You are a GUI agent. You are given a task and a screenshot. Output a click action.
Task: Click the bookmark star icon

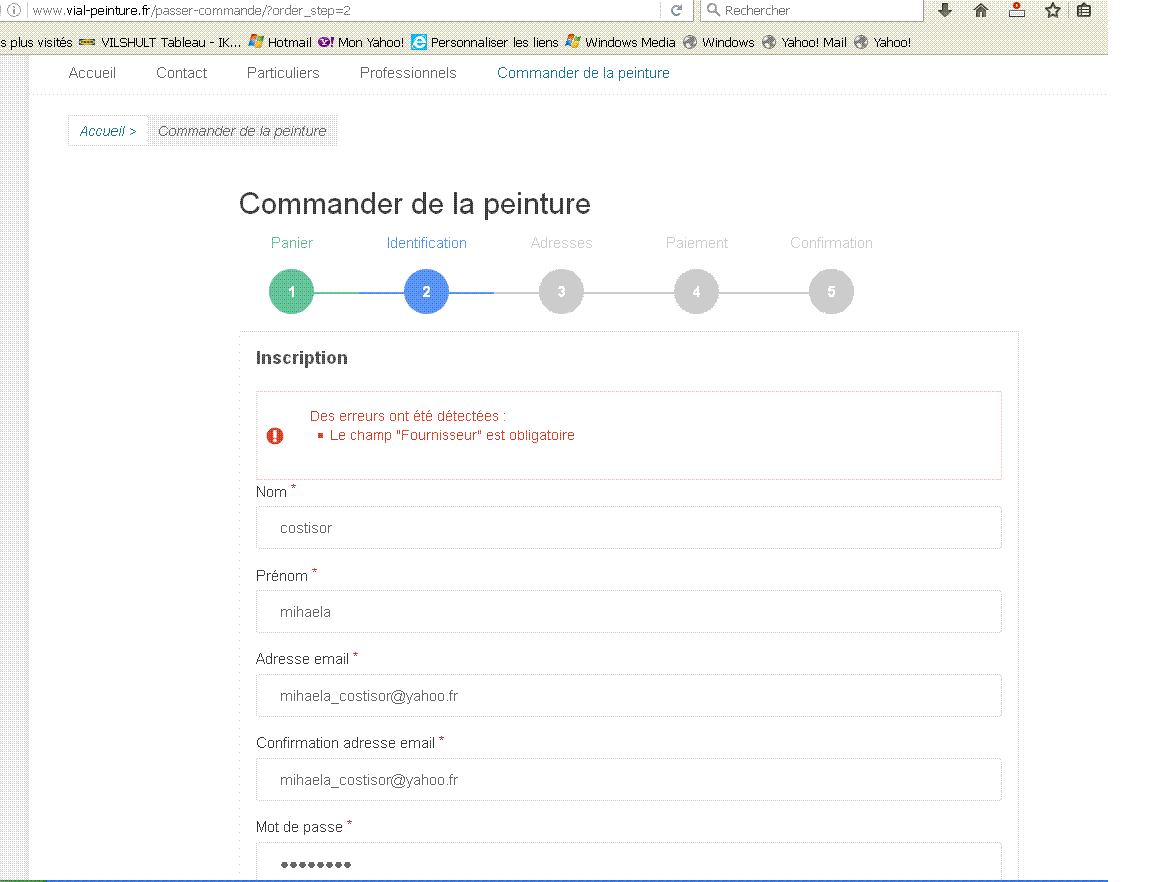[x=1052, y=10]
